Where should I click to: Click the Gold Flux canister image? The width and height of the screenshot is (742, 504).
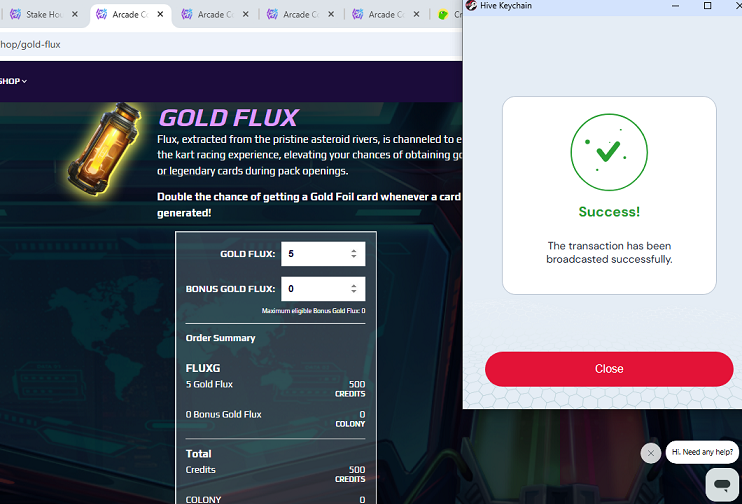pos(105,150)
